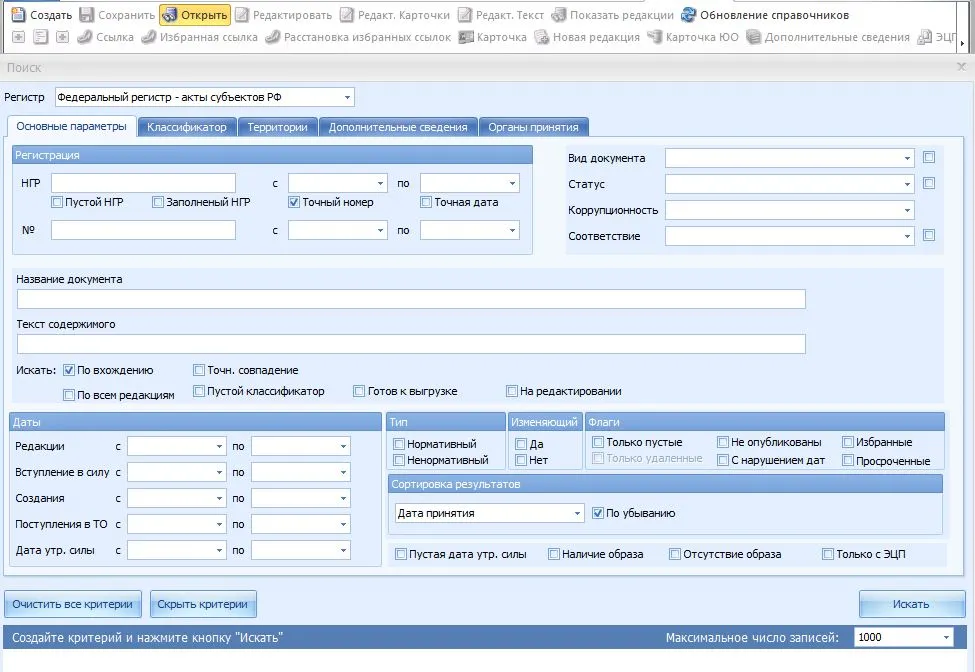Open the Регистр dropdown

(x=348, y=97)
